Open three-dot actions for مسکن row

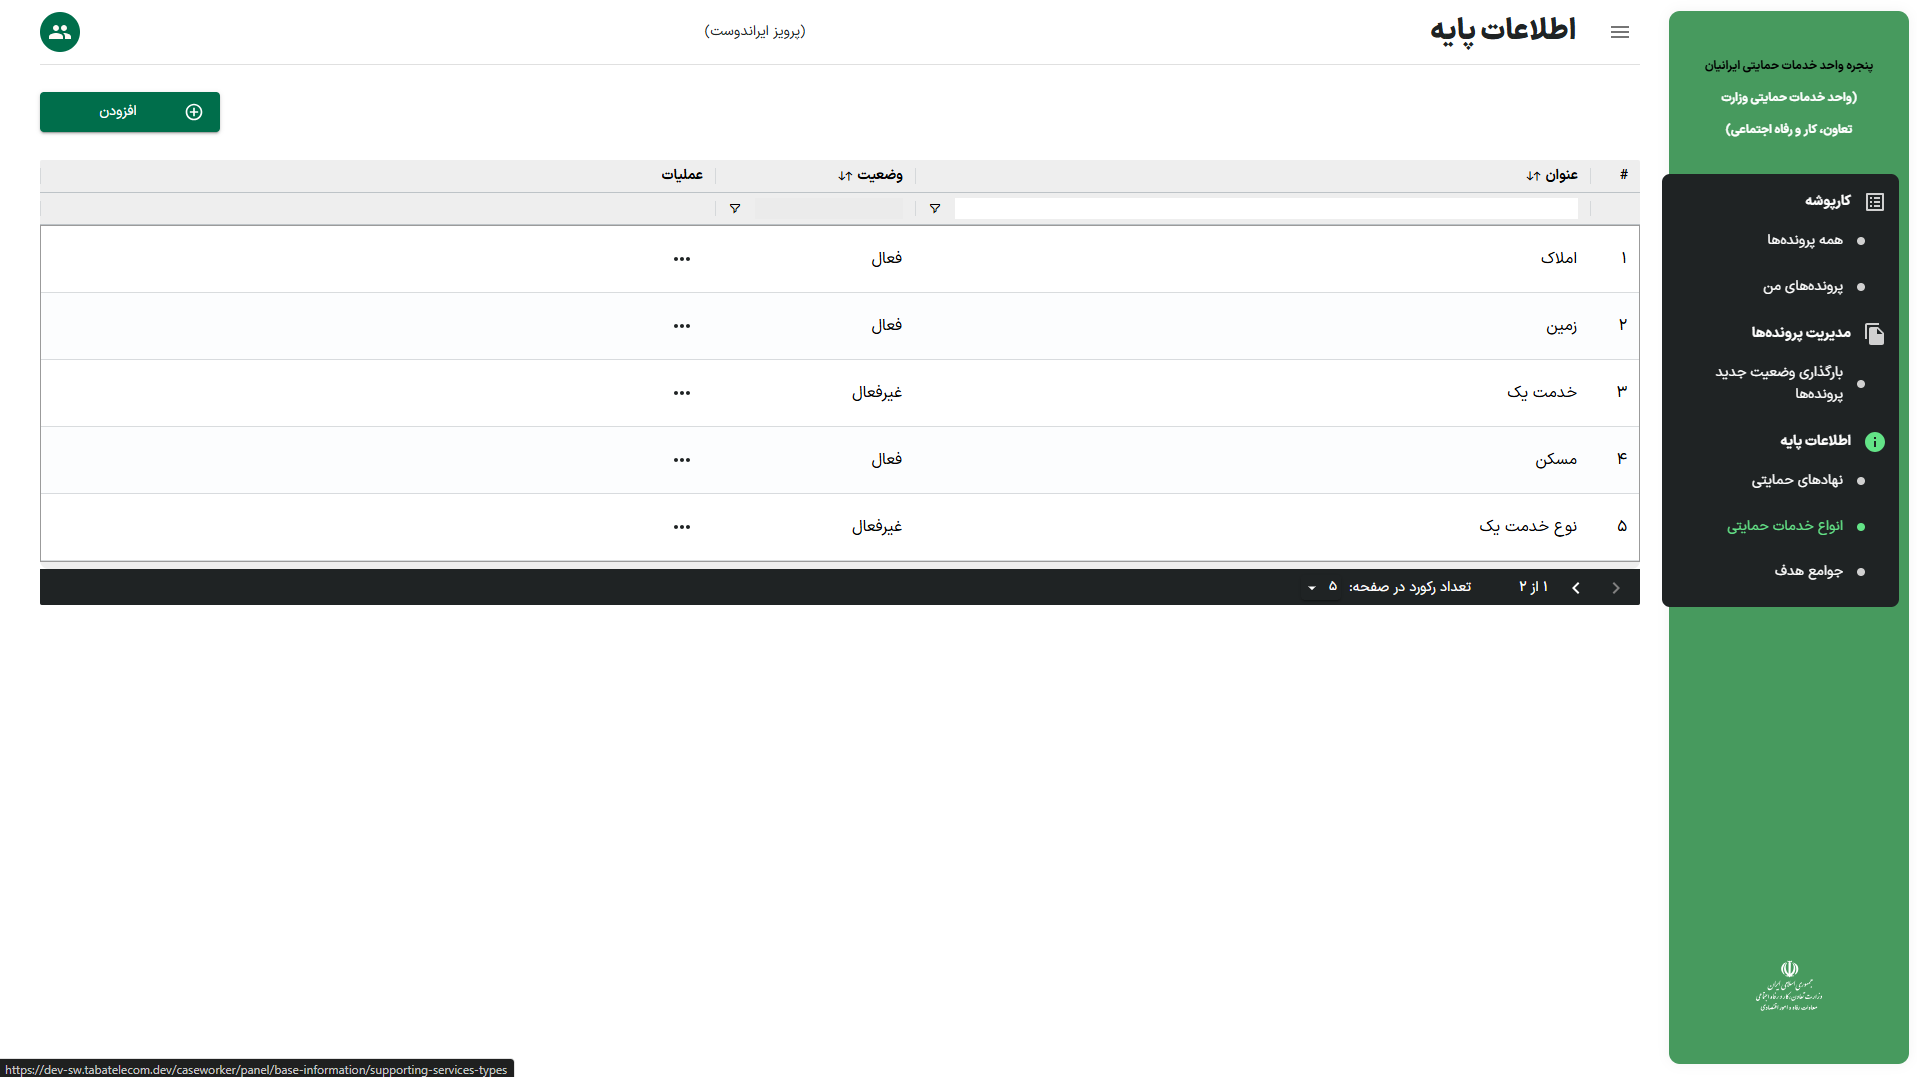click(681, 460)
